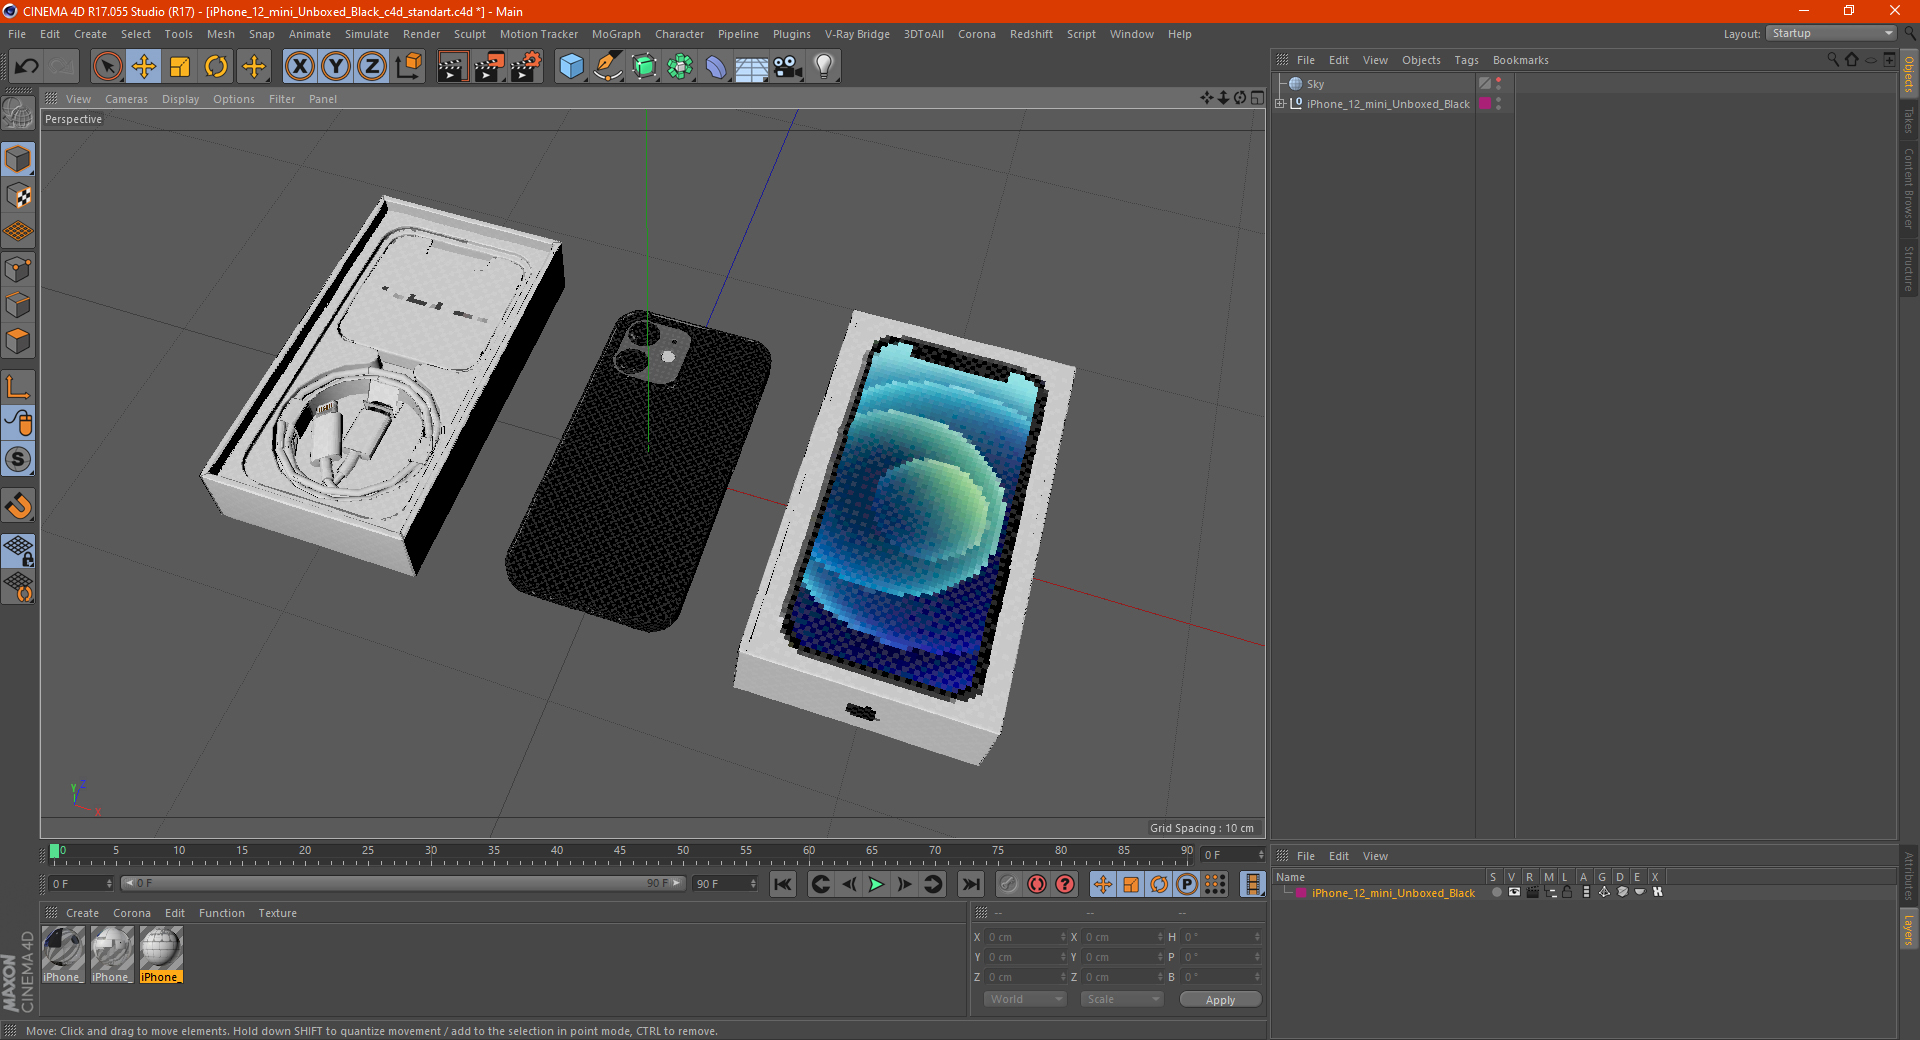This screenshot has height=1040, width=1920.
Task: Toggle Sky visibility dots in Objects manager
Action: pos(1498,84)
